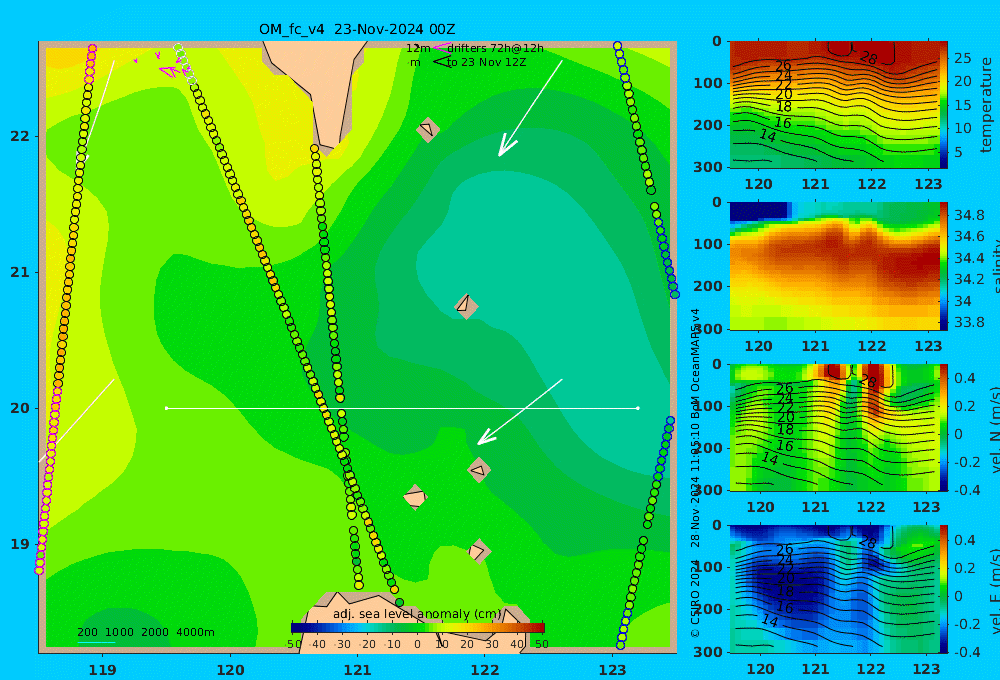Click depth tick 200 on the vel. N panel
Screen dimensions: 1000x680
coord(707,448)
